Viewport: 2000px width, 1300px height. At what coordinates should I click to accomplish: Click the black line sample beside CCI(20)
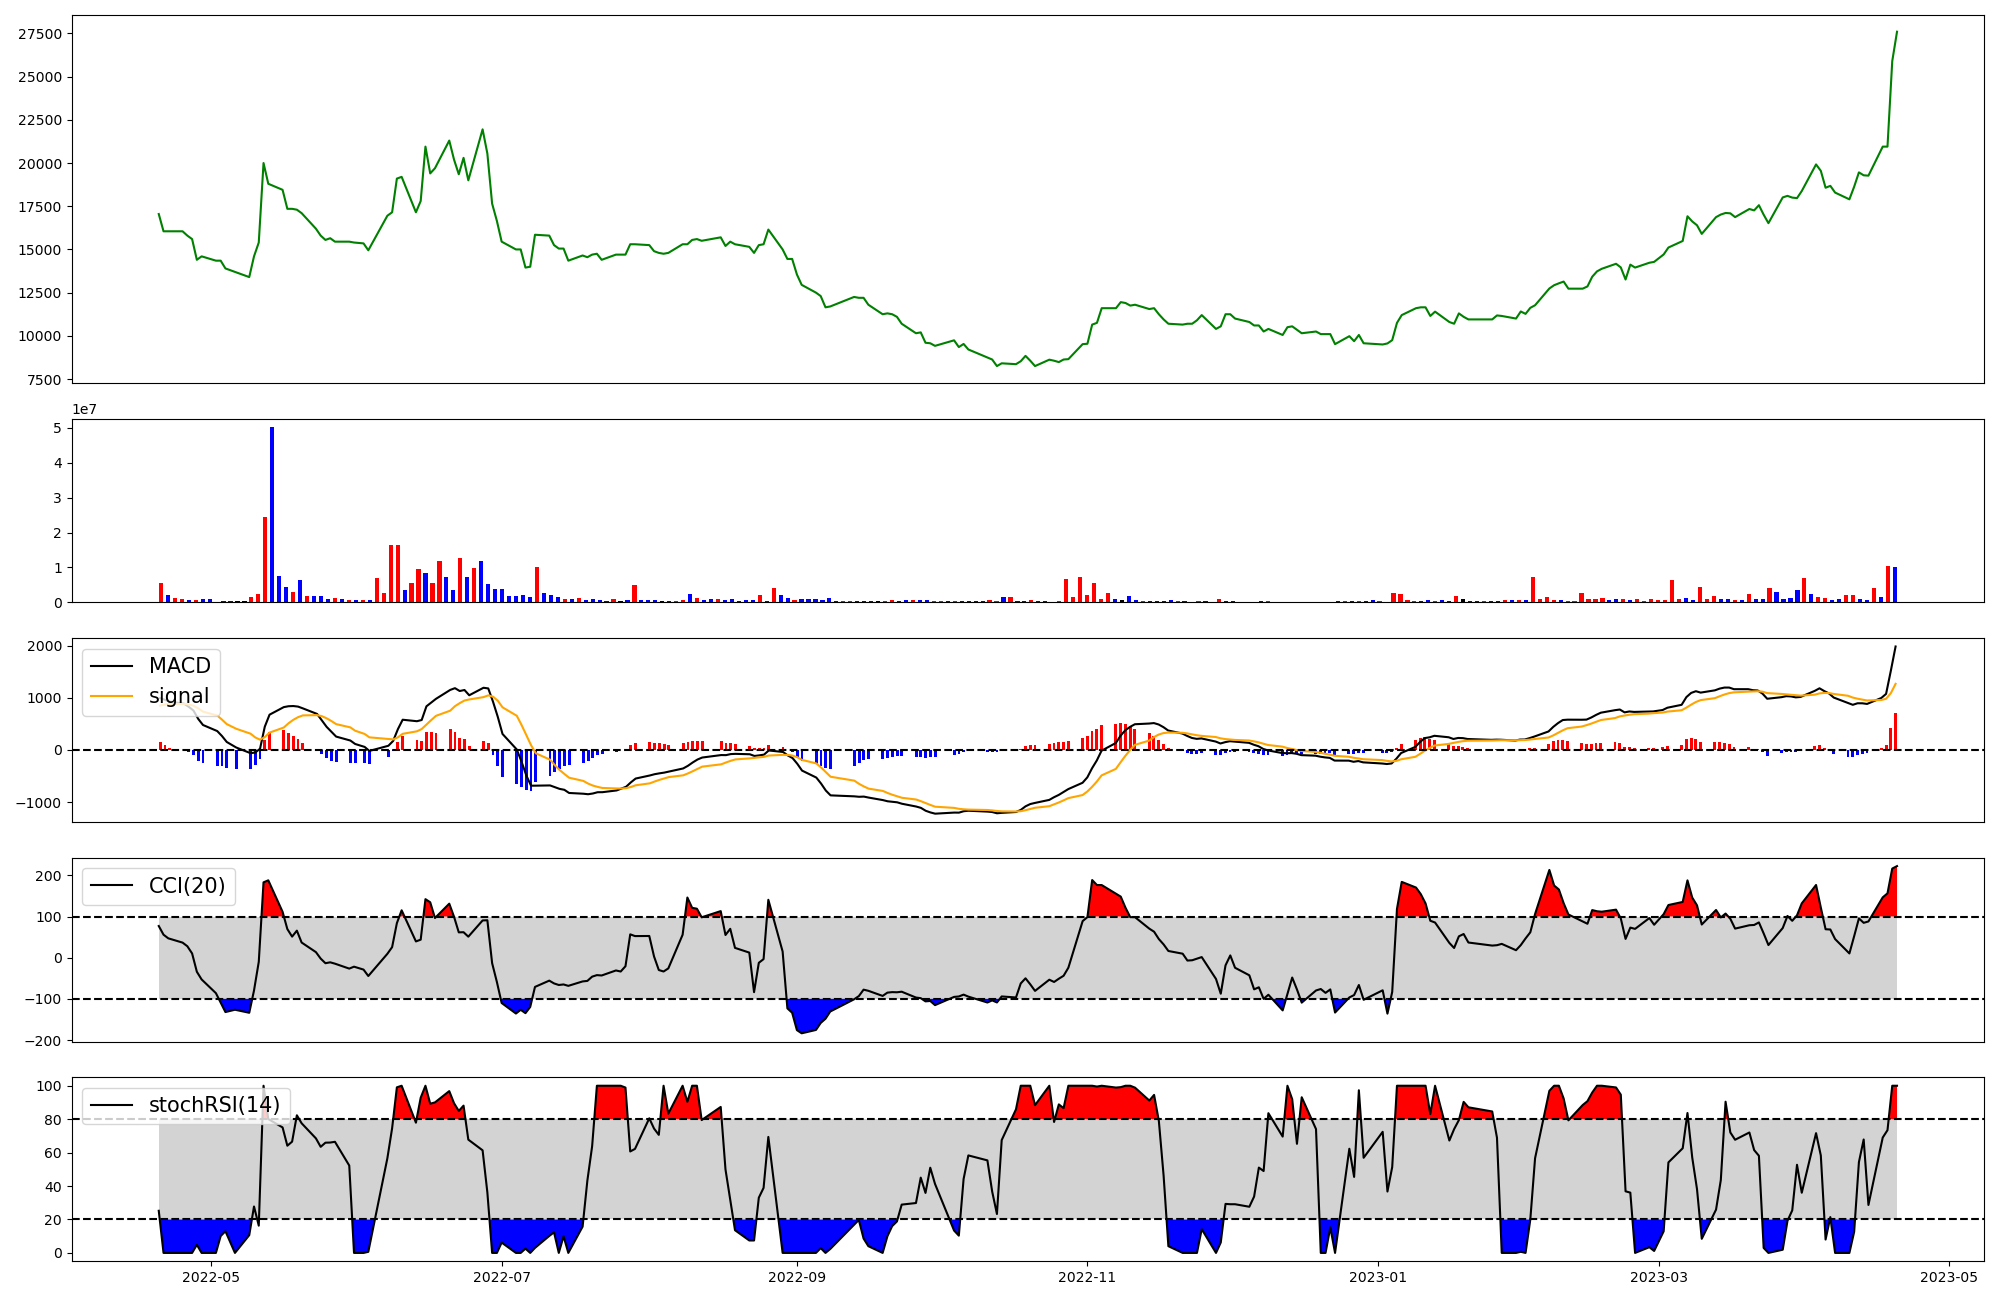112,886
